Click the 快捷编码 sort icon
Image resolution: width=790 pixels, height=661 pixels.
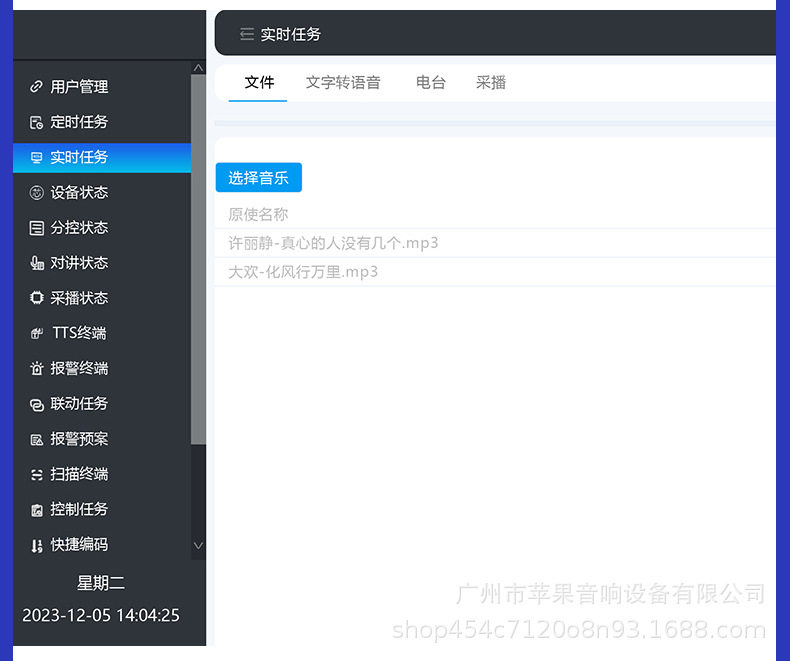pyautogui.click(x=36, y=545)
